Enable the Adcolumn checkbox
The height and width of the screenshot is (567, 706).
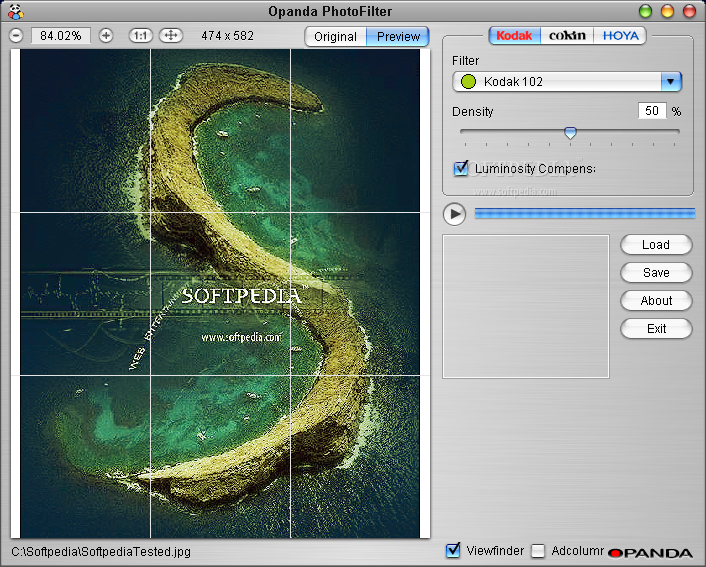click(x=538, y=551)
